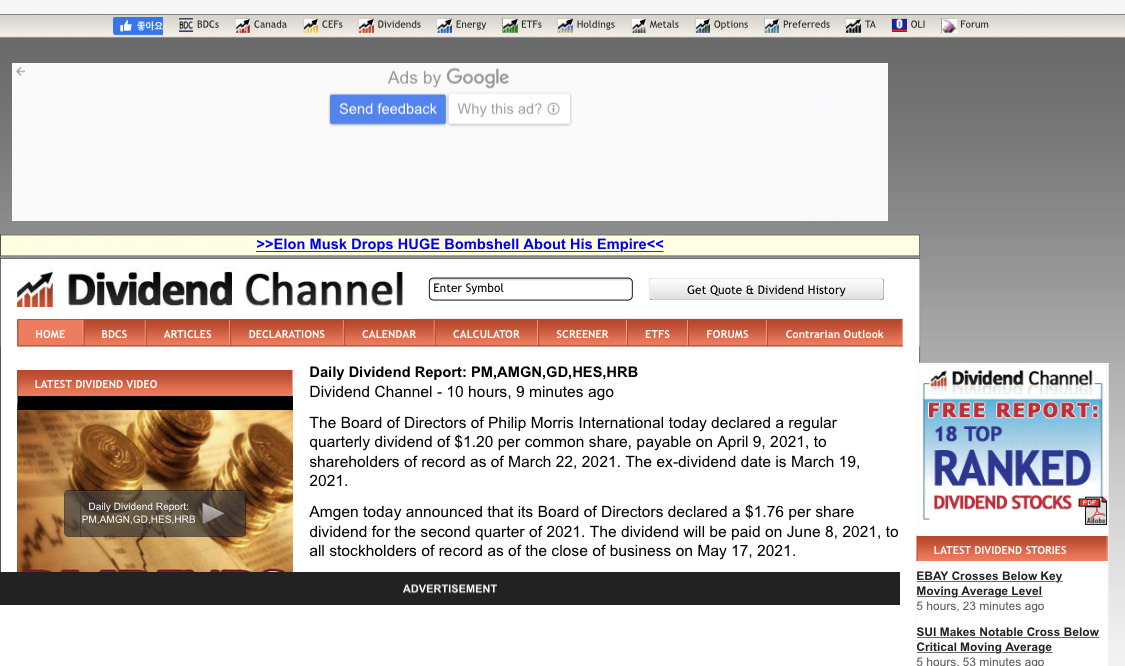Open the ETFS navigation tab
Screen dimensions: 1125x666
657,334
